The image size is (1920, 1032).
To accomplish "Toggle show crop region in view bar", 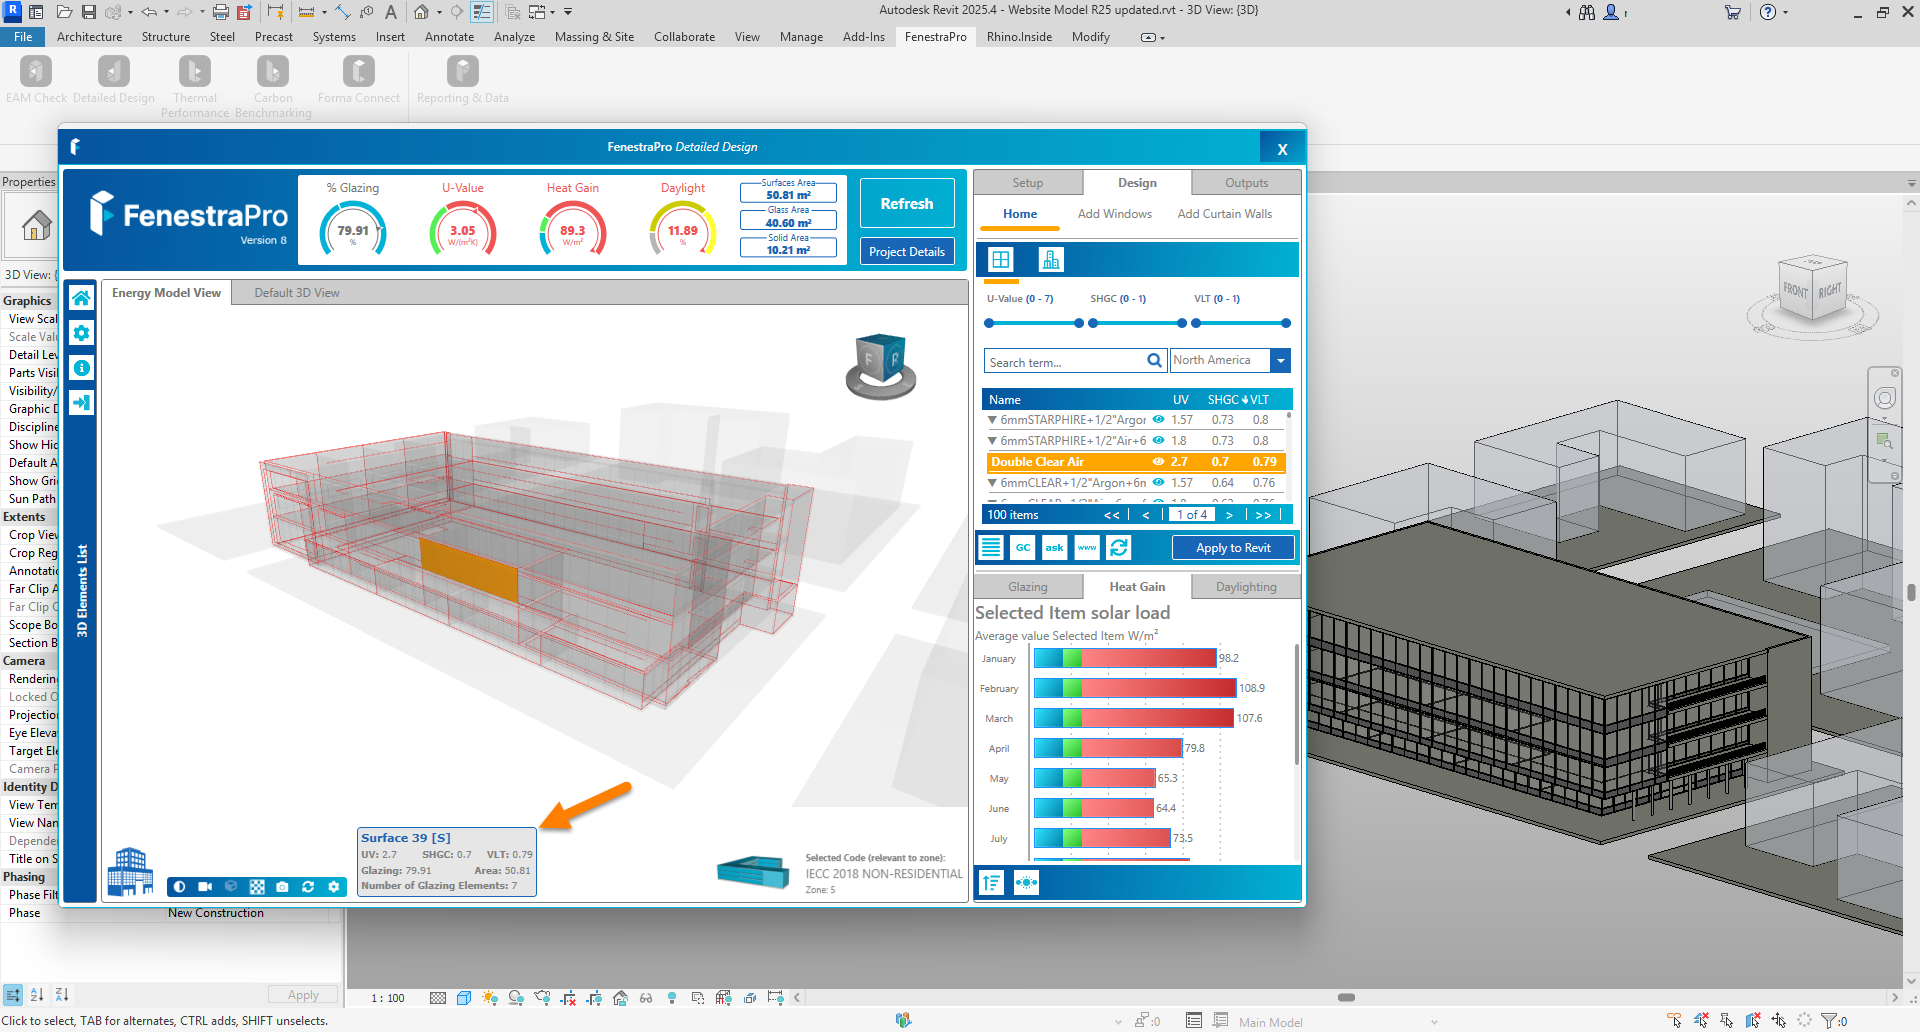I will click(594, 998).
